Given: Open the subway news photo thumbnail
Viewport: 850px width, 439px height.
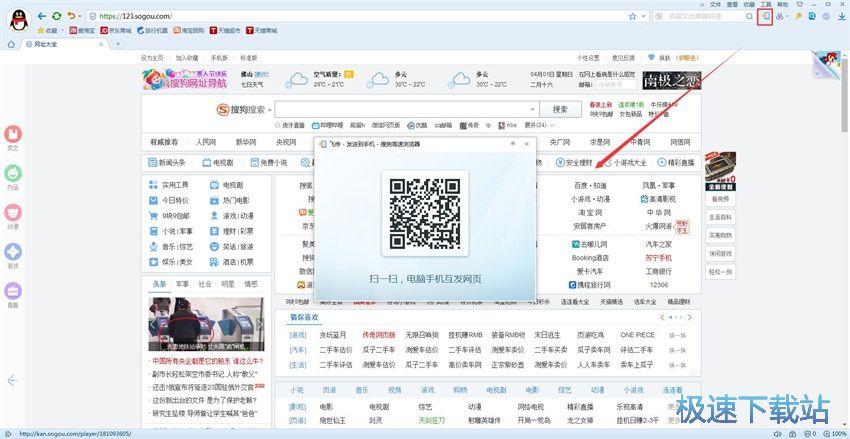Looking at the screenshot, I should click(206, 324).
